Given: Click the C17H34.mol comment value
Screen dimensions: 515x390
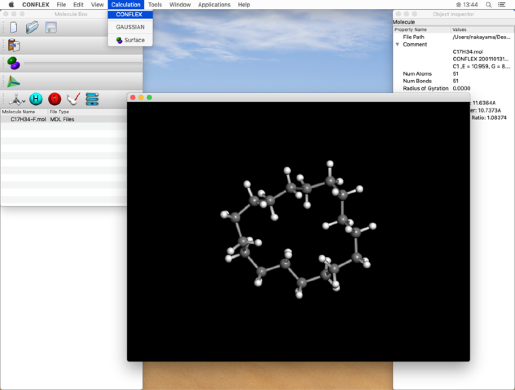Looking at the screenshot, I should (468, 52).
